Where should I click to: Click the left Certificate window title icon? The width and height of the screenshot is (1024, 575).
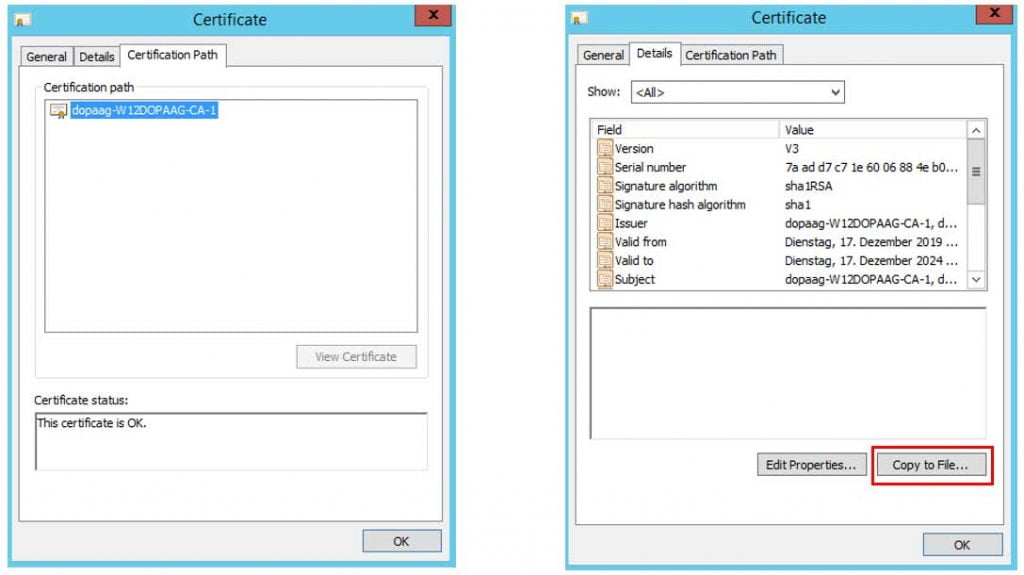pyautogui.click(x=21, y=20)
